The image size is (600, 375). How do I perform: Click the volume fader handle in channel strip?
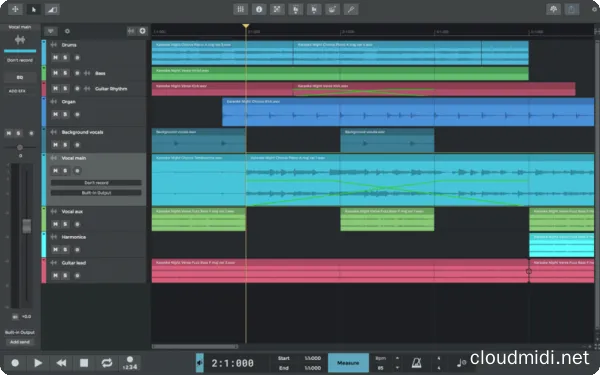tap(26, 226)
